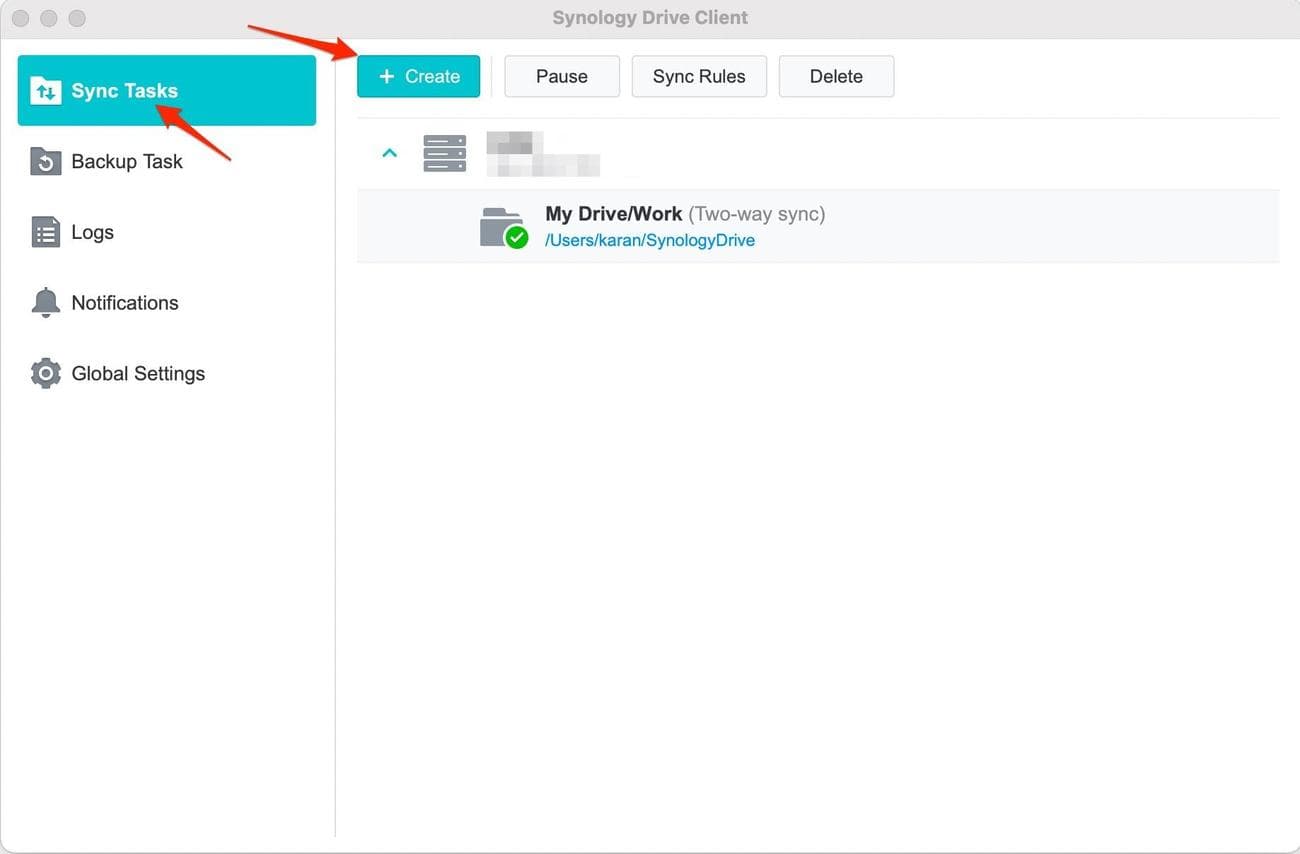
Task: Click the synced folder icon with green checkmark
Action: [x=502, y=225]
